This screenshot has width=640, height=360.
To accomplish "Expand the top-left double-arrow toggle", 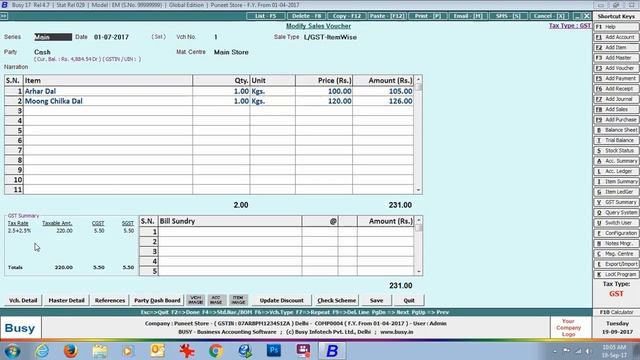I will [4, 16].
